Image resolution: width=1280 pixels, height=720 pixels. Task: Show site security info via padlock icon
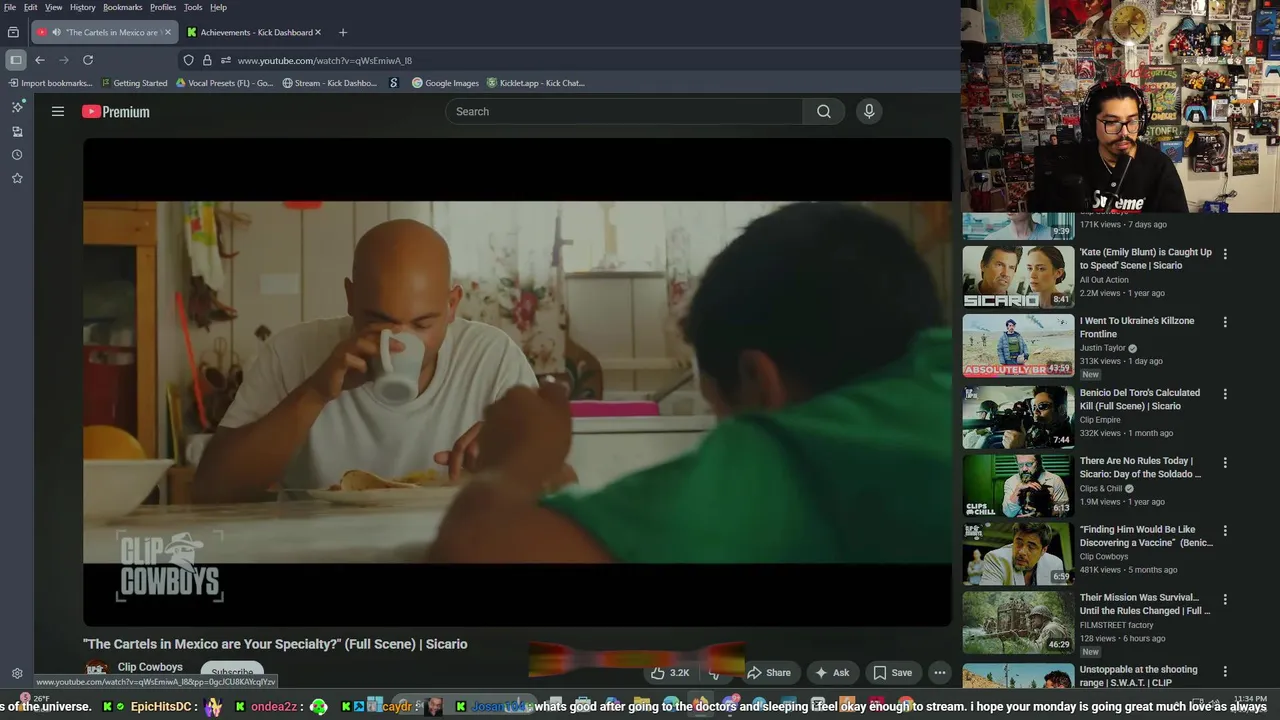207,60
